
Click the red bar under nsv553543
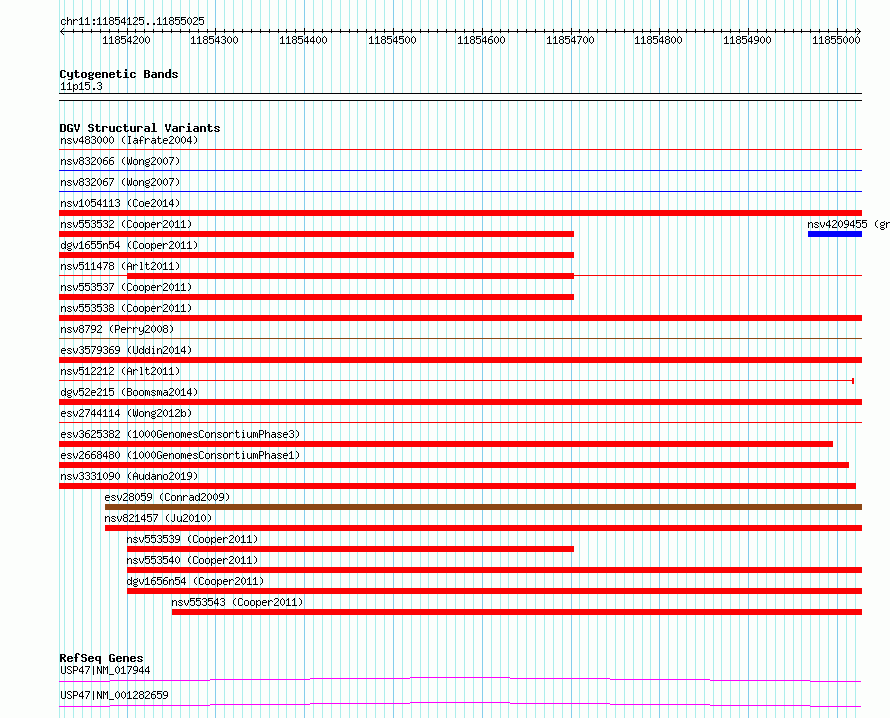(x=517, y=612)
